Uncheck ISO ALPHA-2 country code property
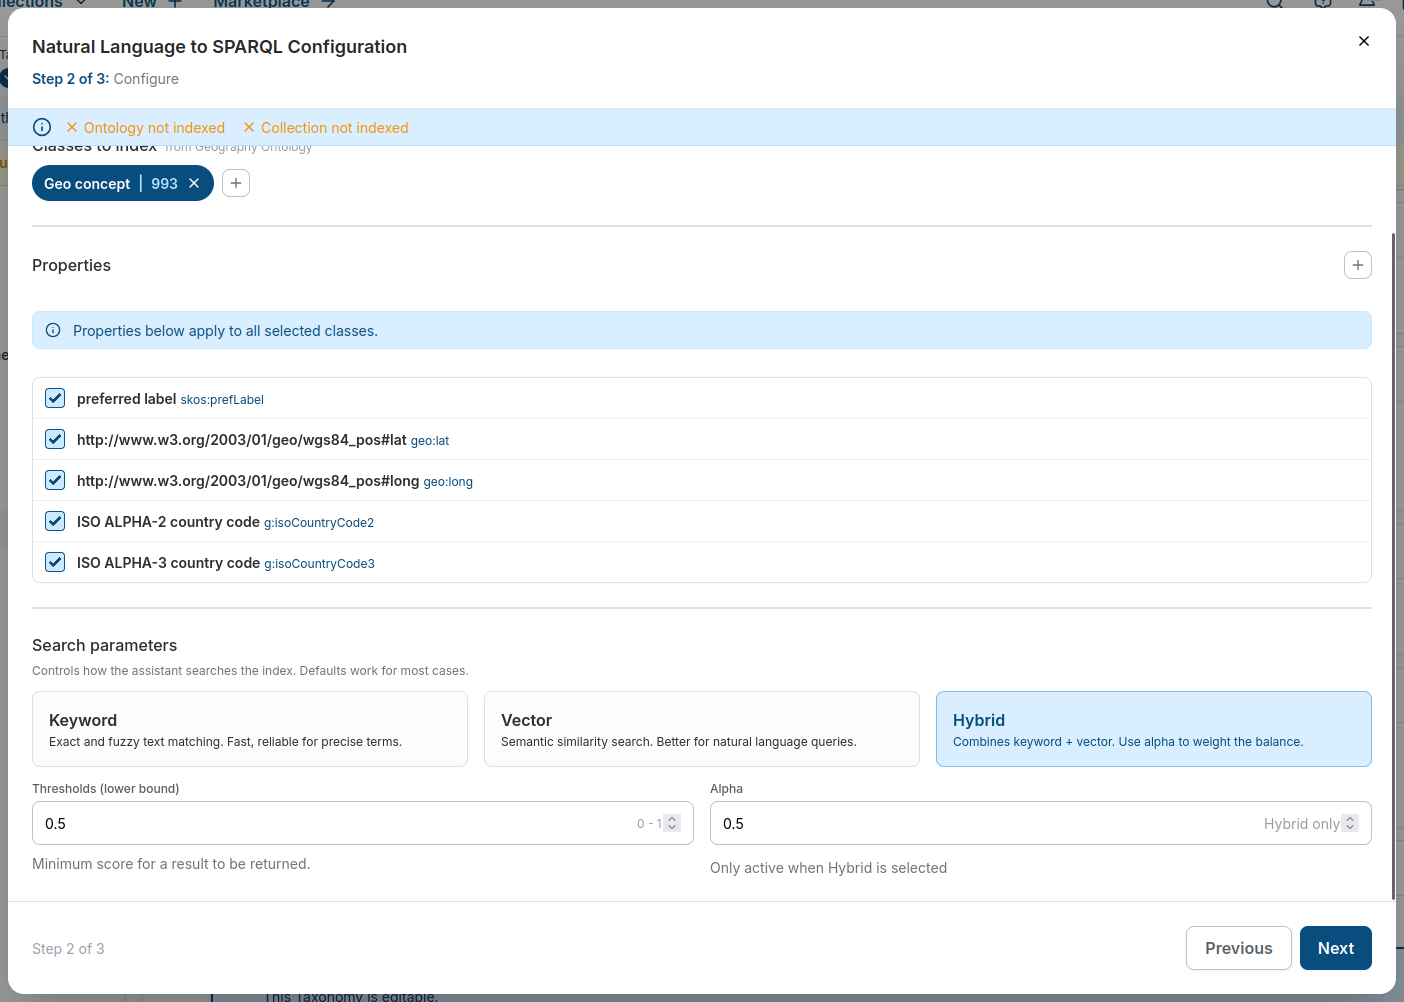 pos(55,521)
